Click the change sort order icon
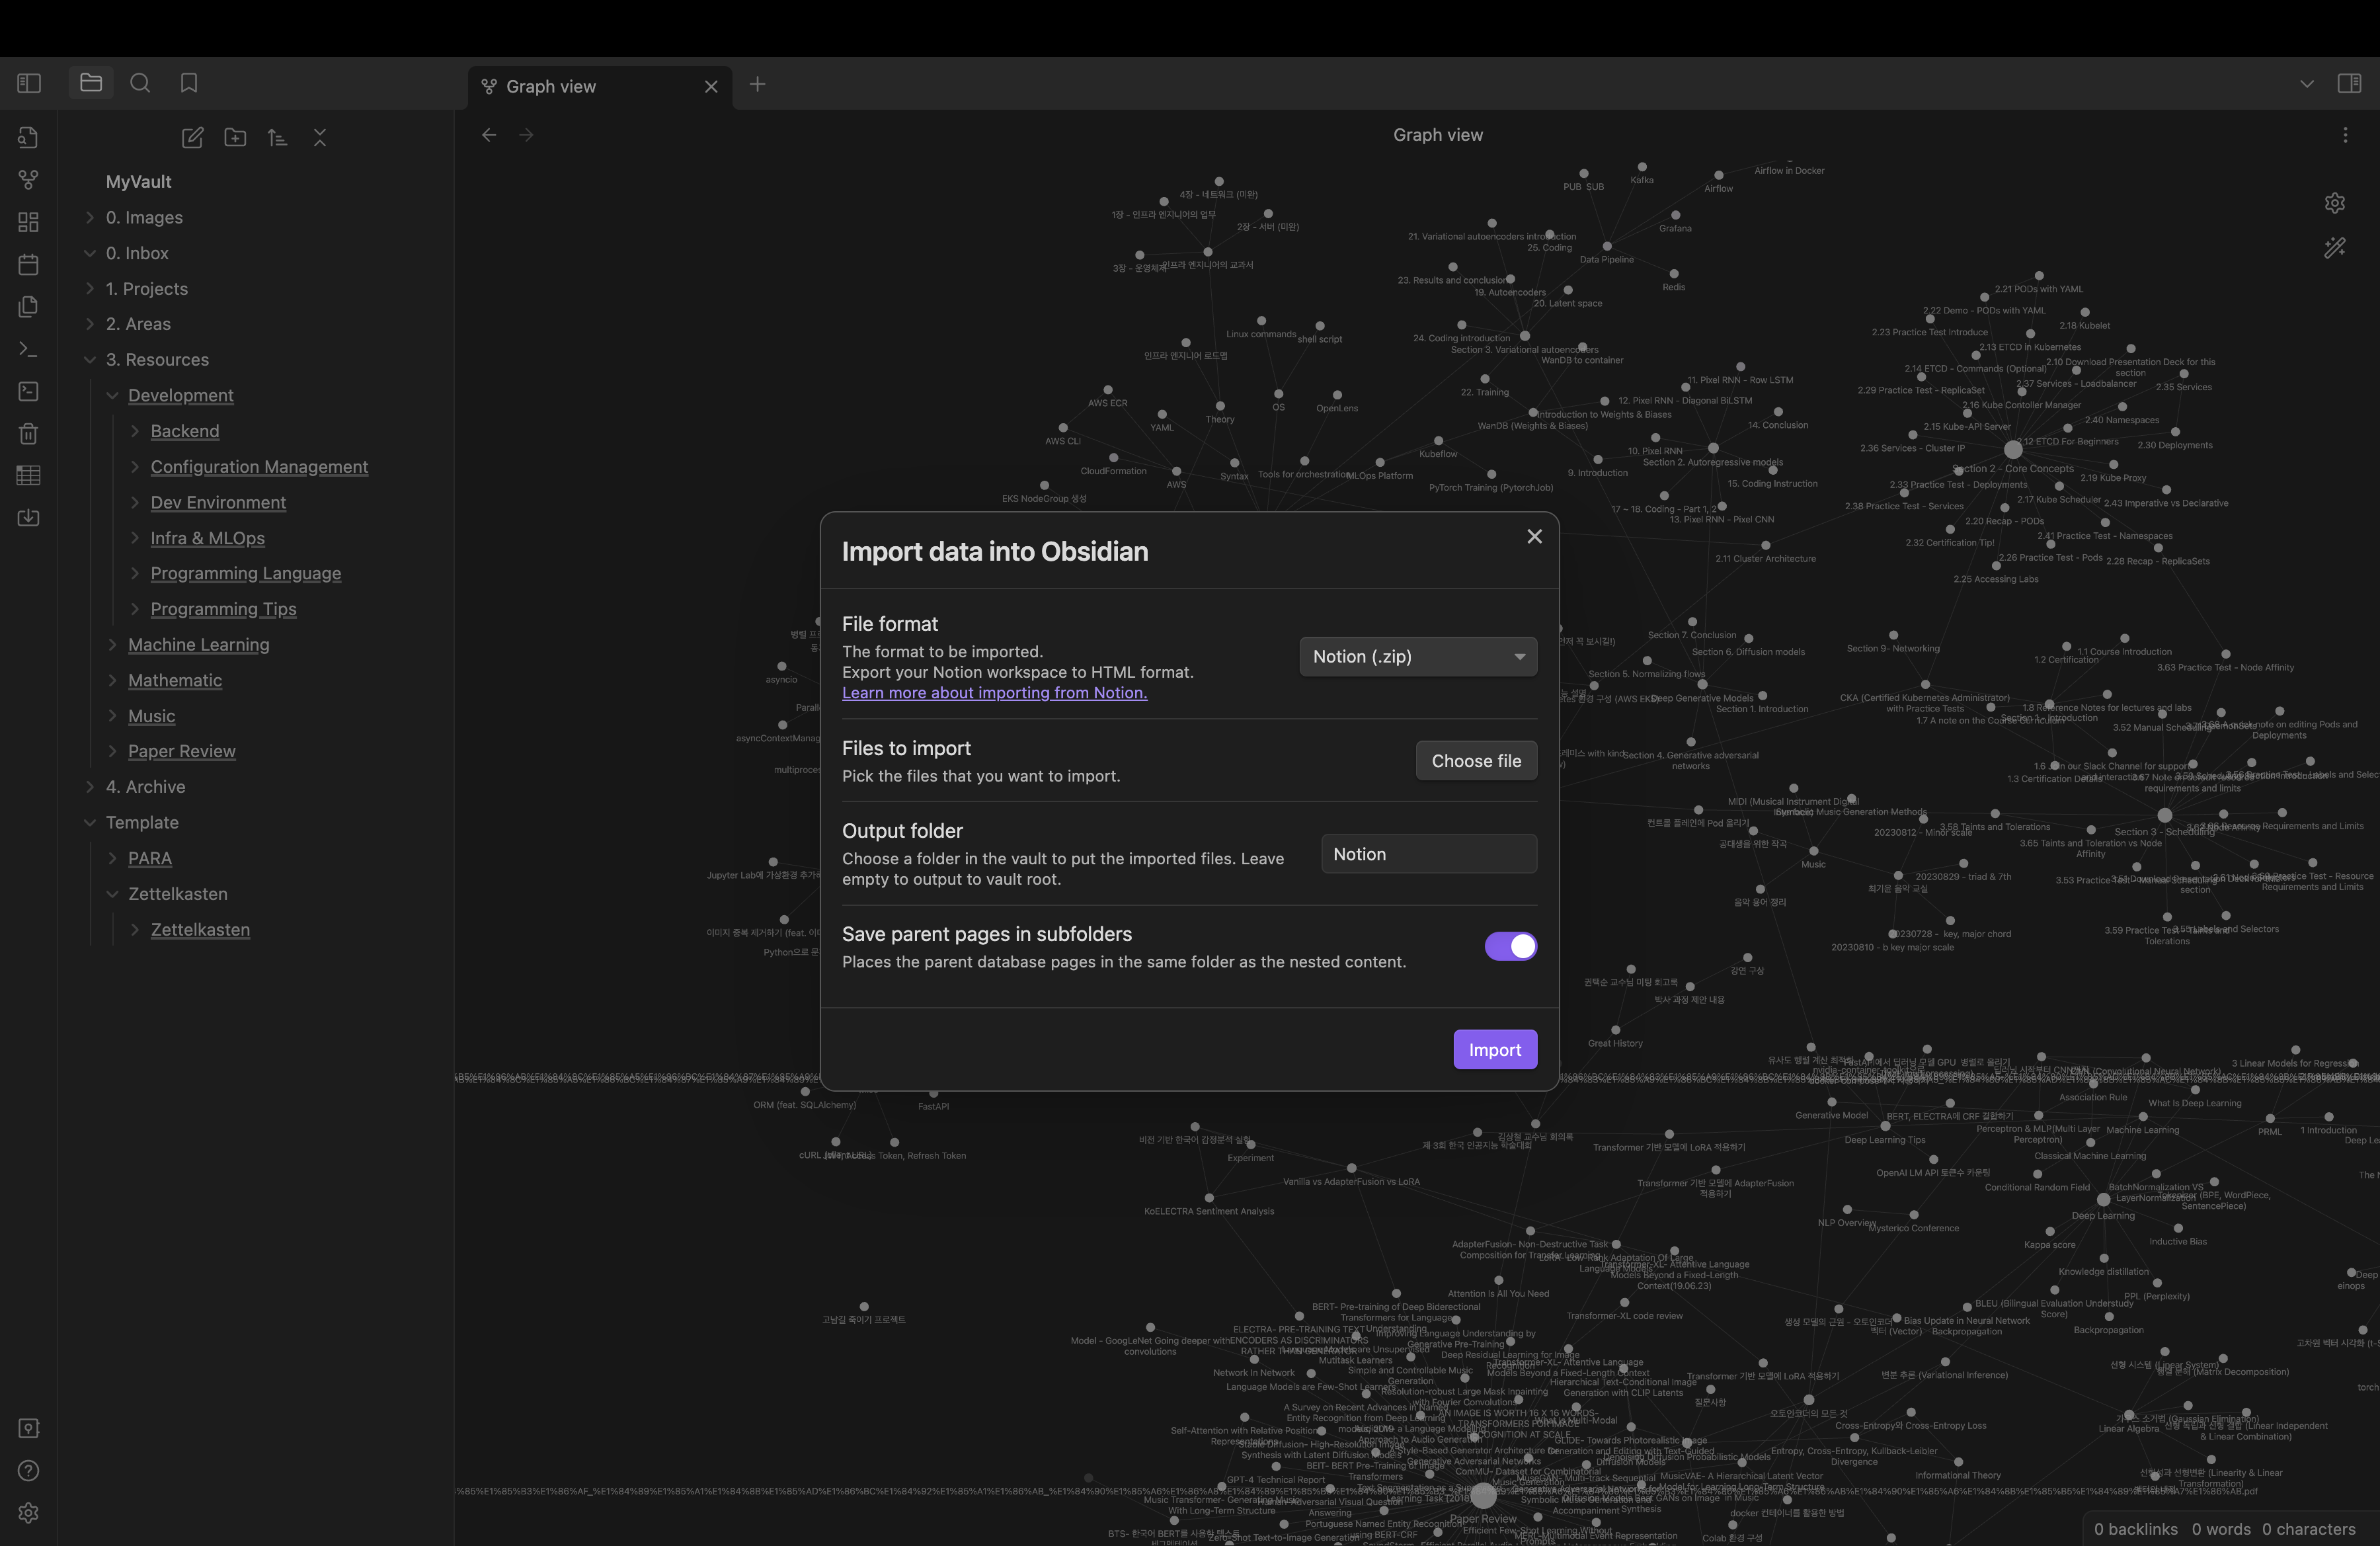Viewport: 2380px width, 1546px height. [277, 138]
